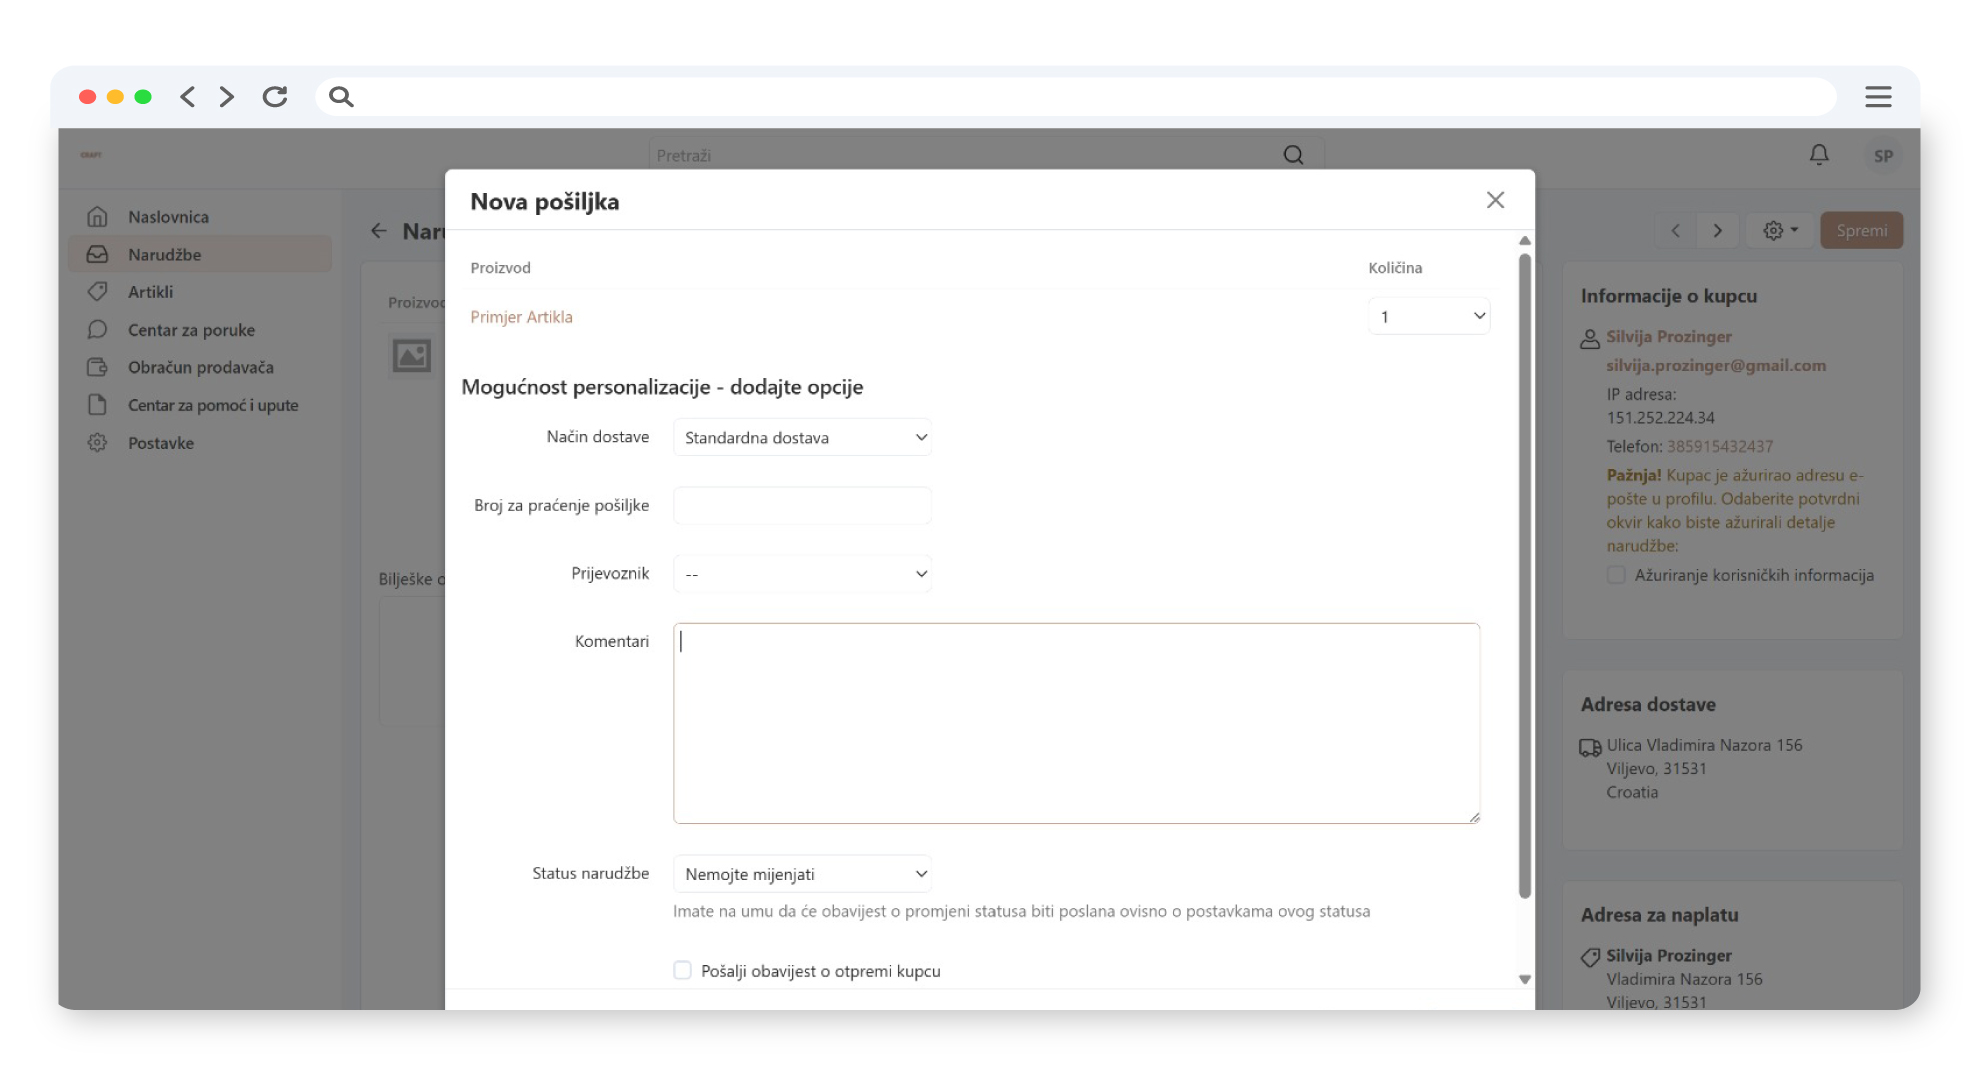Click the product image placeholder thumbnail
The image size is (1980, 1074).
point(411,356)
